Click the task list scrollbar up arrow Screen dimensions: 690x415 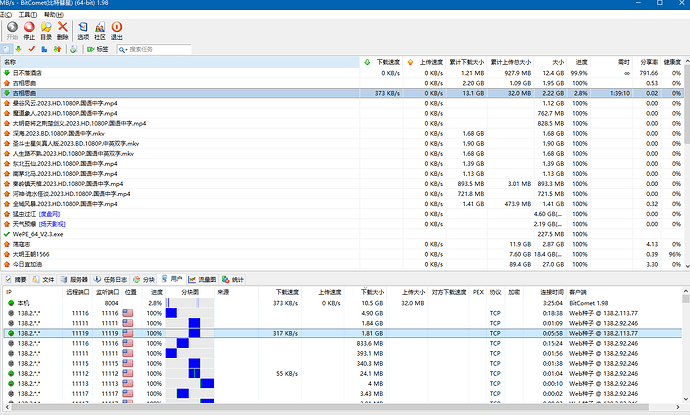(687, 62)
